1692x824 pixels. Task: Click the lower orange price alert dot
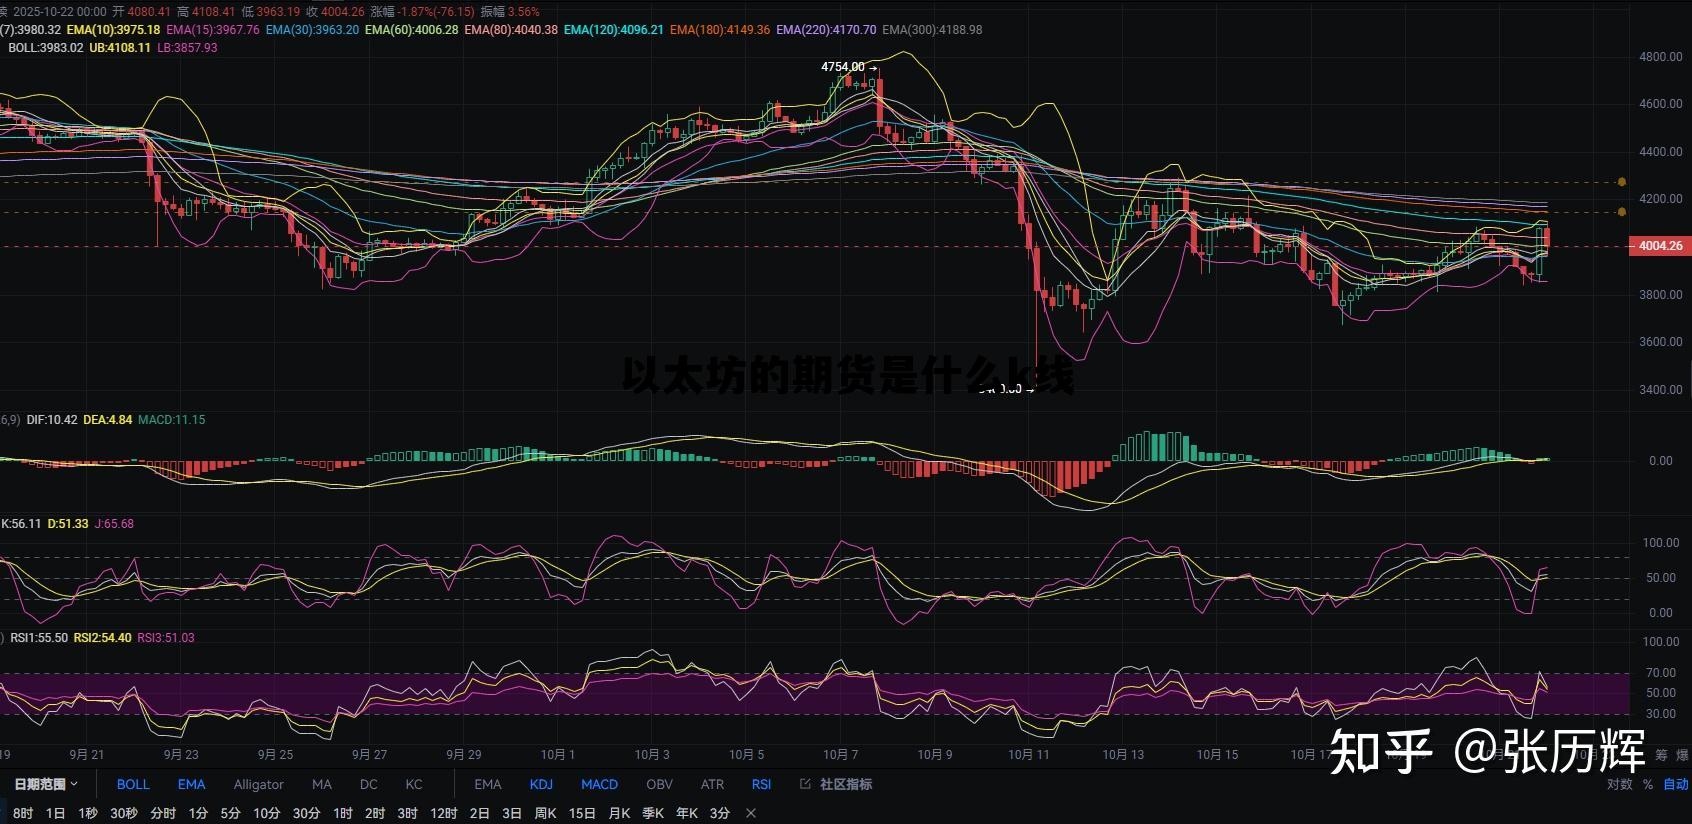click(1621, 212)
